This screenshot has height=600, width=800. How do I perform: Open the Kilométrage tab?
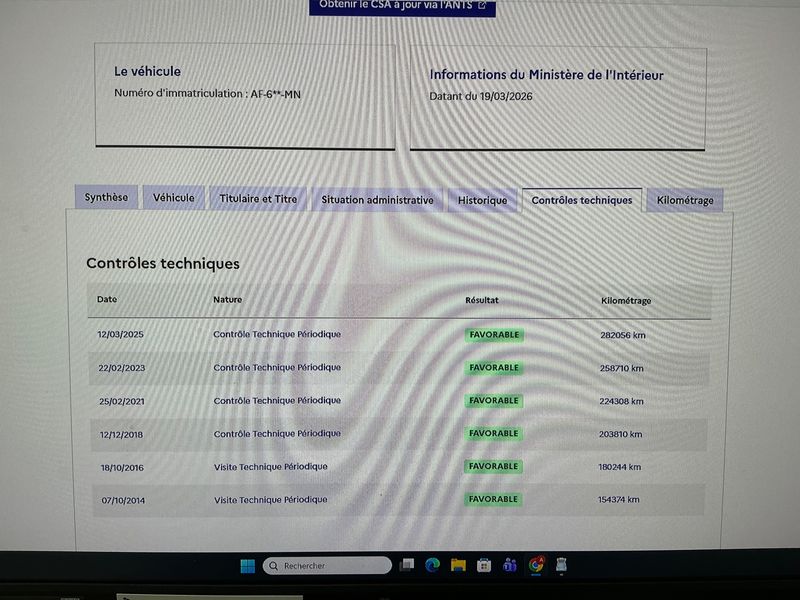coord(685,200)
